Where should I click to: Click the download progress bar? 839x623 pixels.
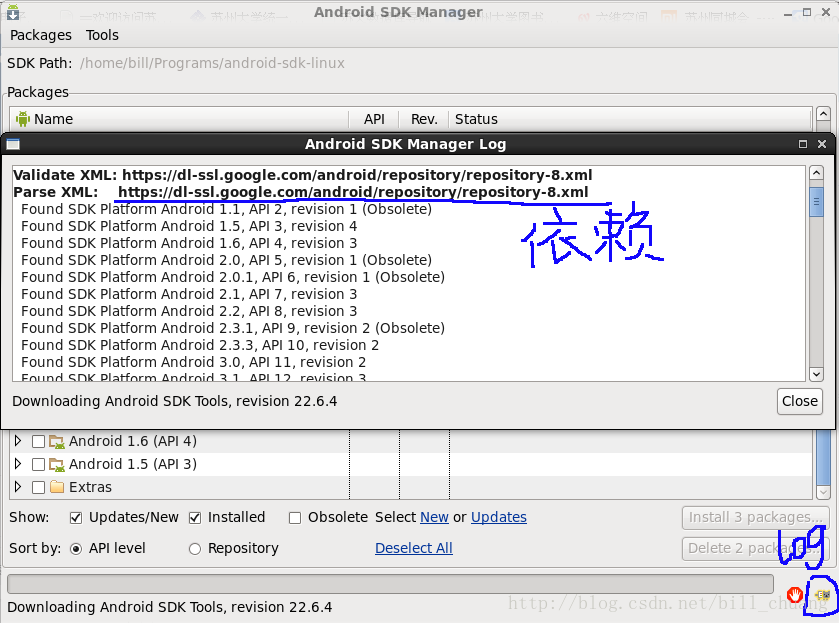click(x=391, y=584)
